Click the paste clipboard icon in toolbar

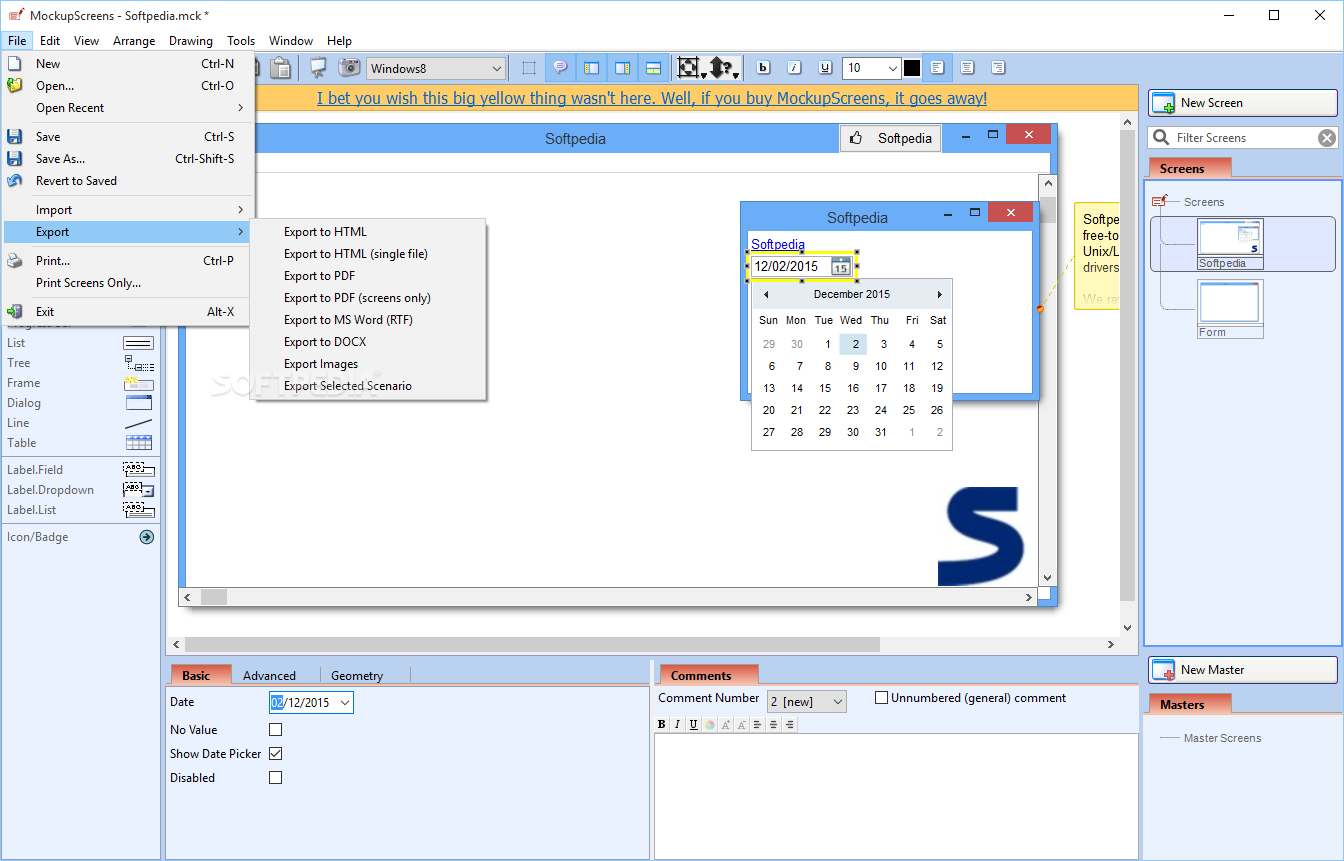(x=281, y=68)
